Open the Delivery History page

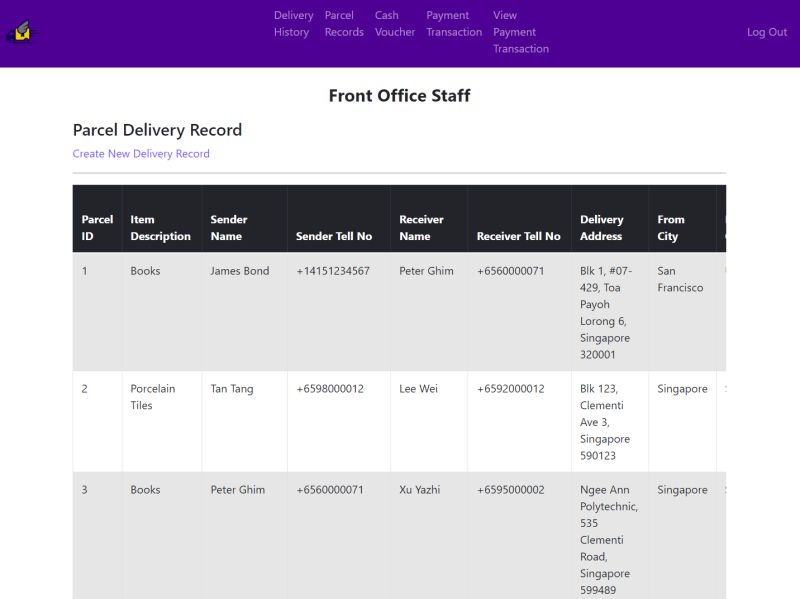coord(293,24)
